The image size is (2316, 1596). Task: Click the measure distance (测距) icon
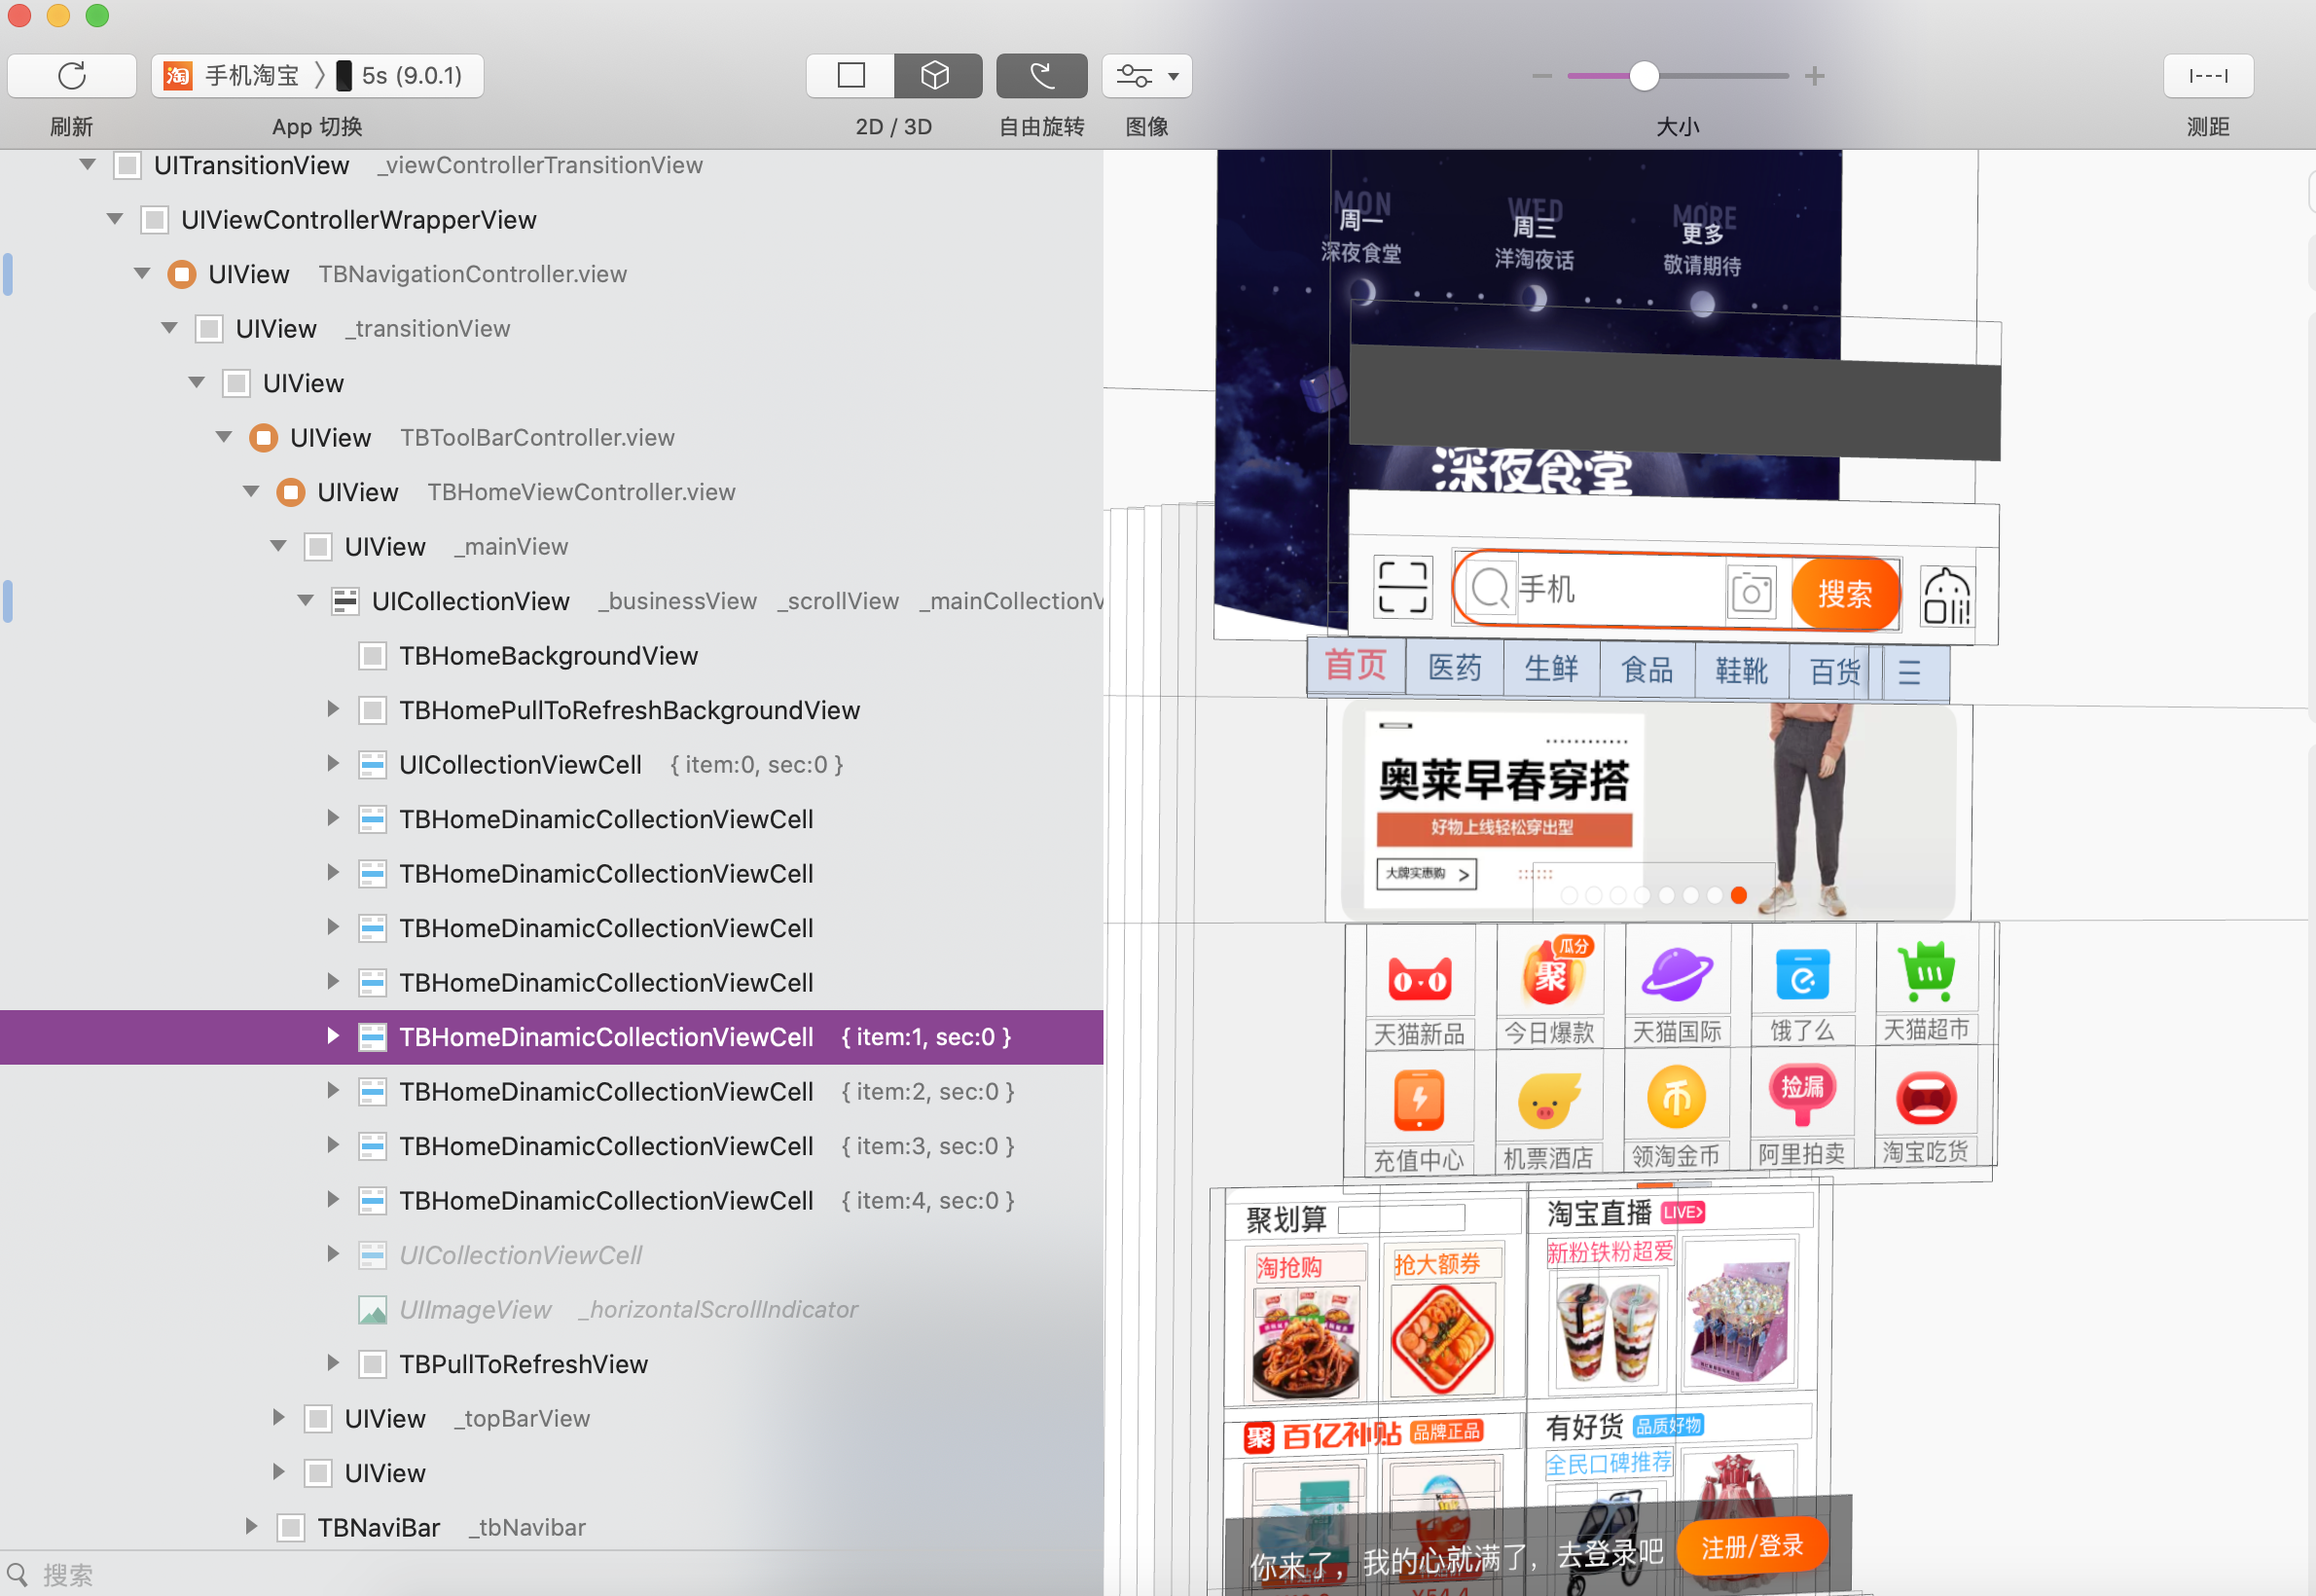2208,76
